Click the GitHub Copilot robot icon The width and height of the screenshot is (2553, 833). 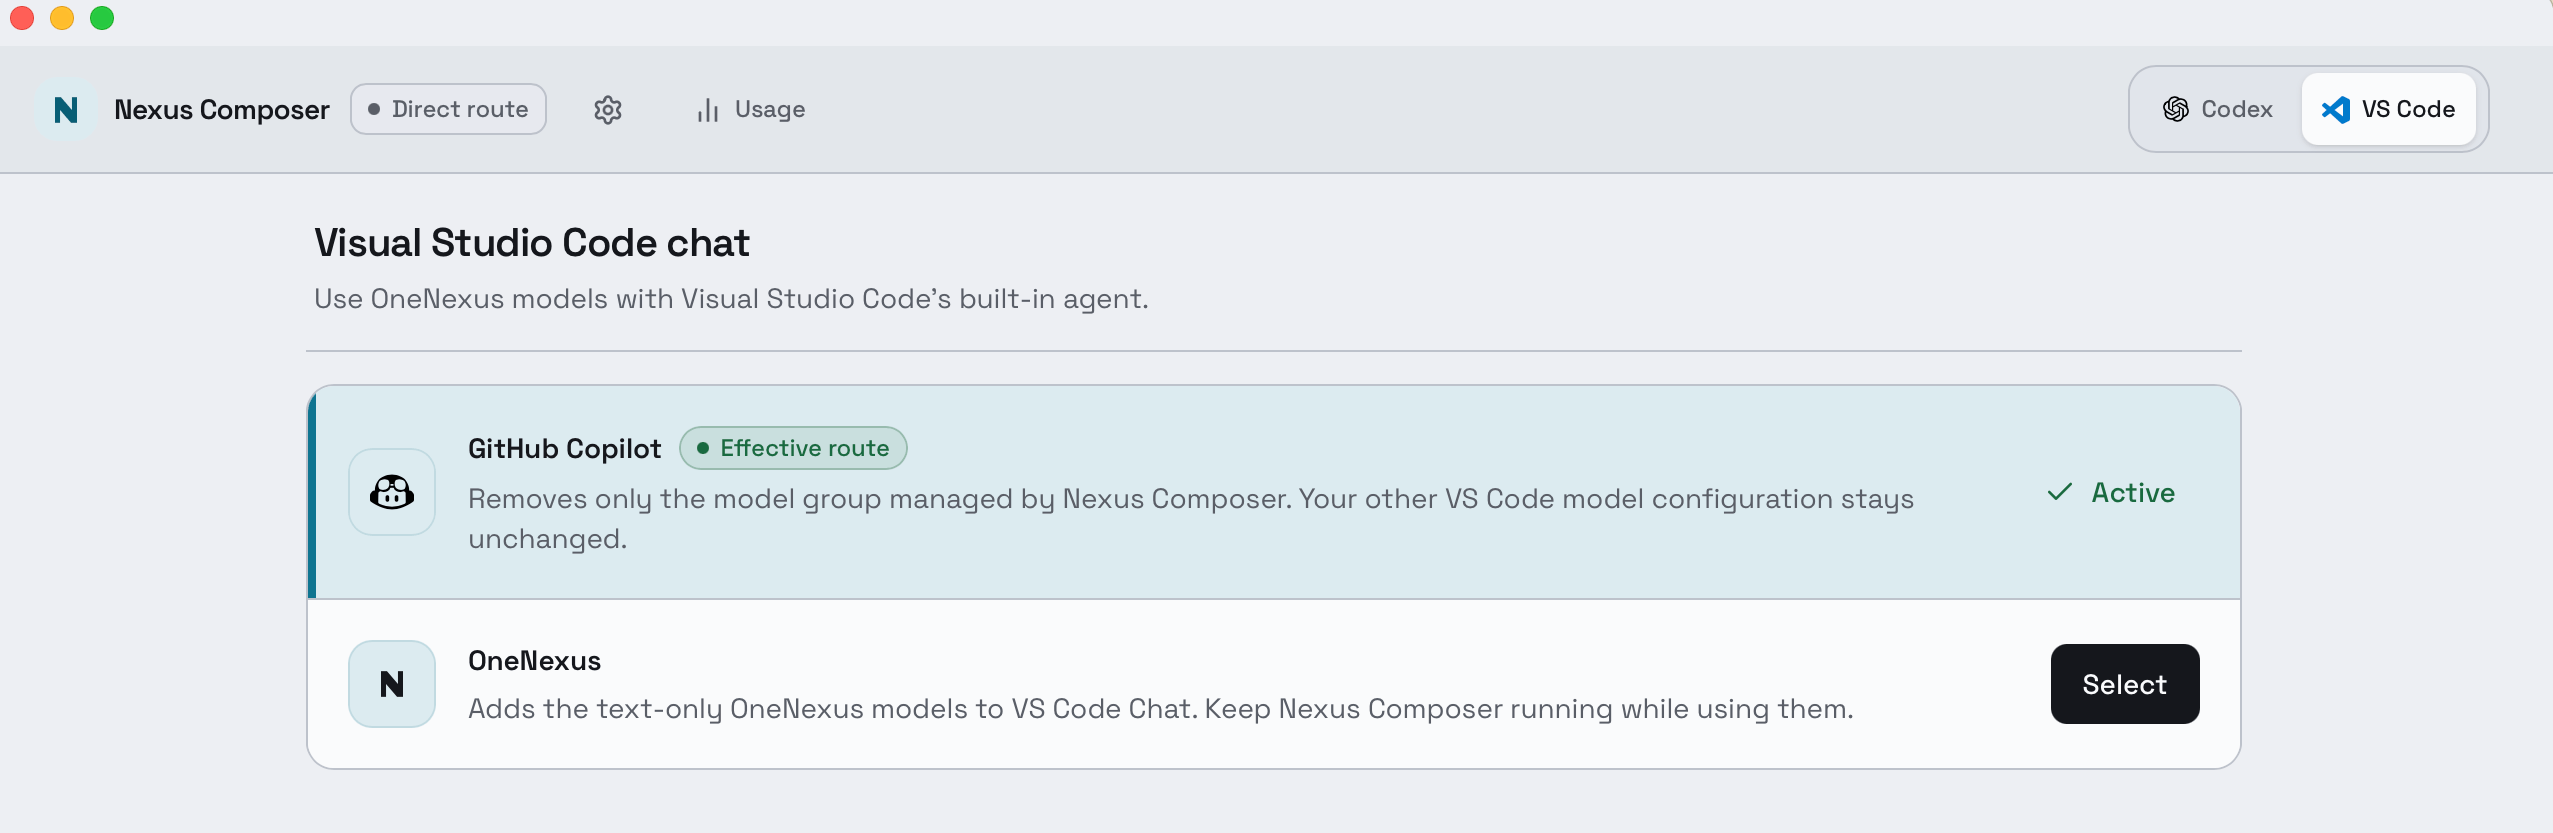click(392, 492)
